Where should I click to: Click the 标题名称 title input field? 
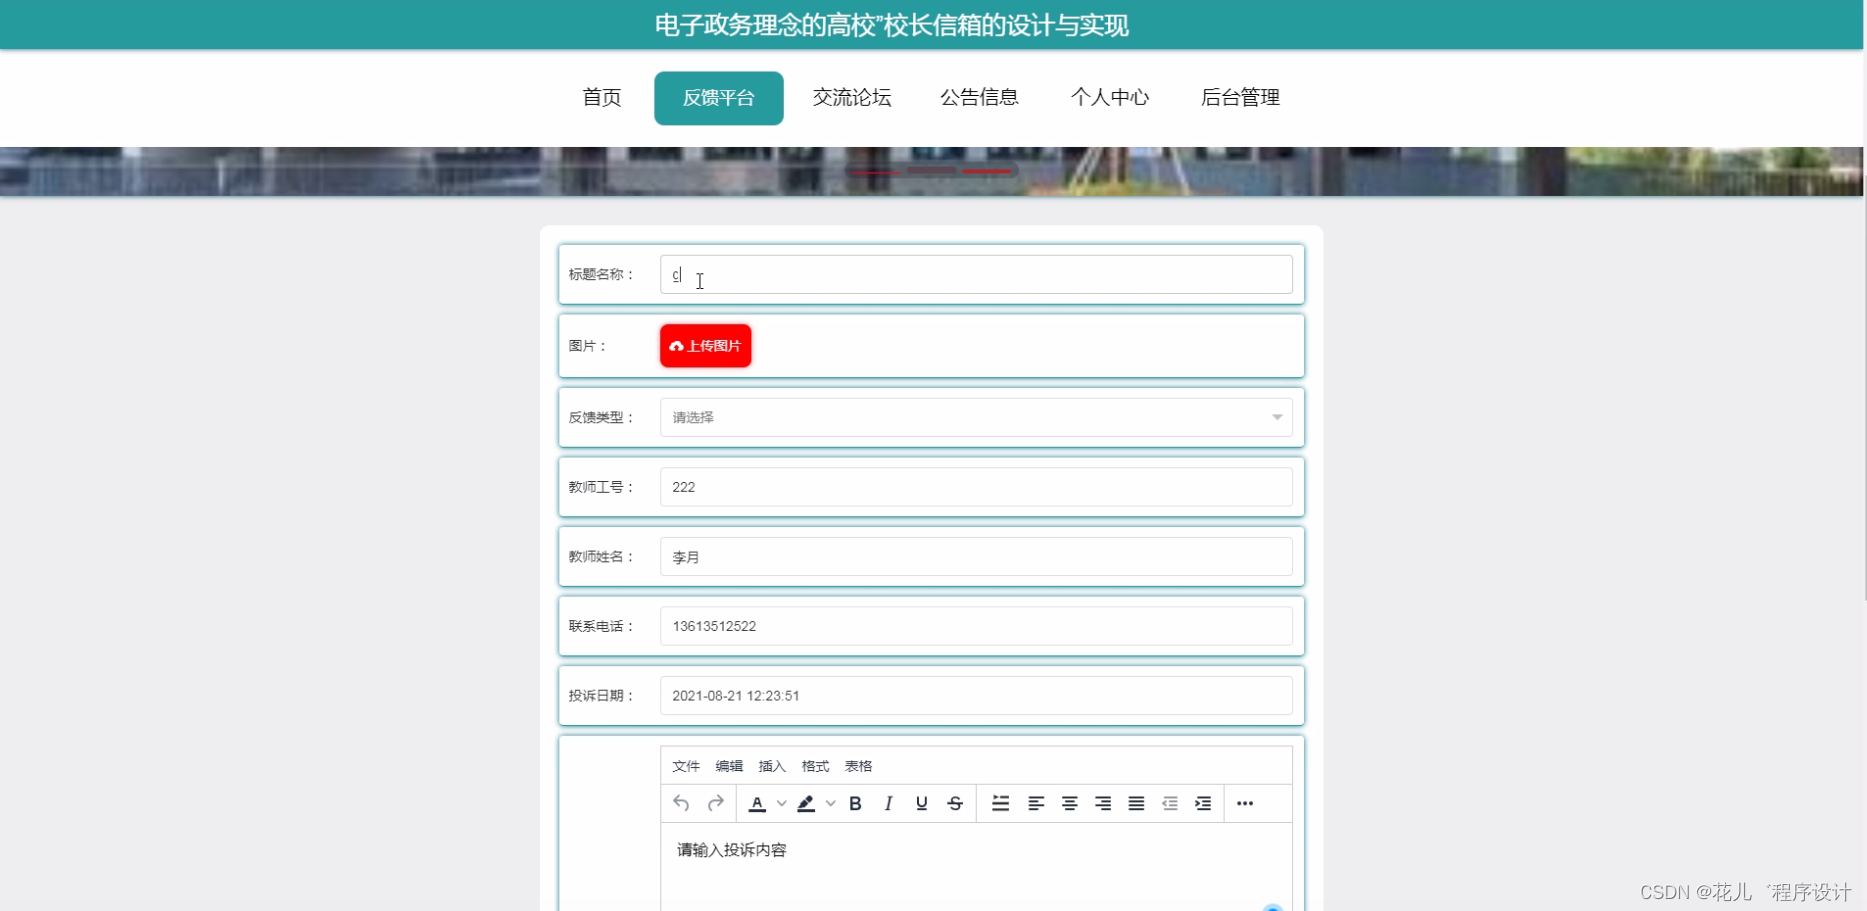tap(977, 274)
